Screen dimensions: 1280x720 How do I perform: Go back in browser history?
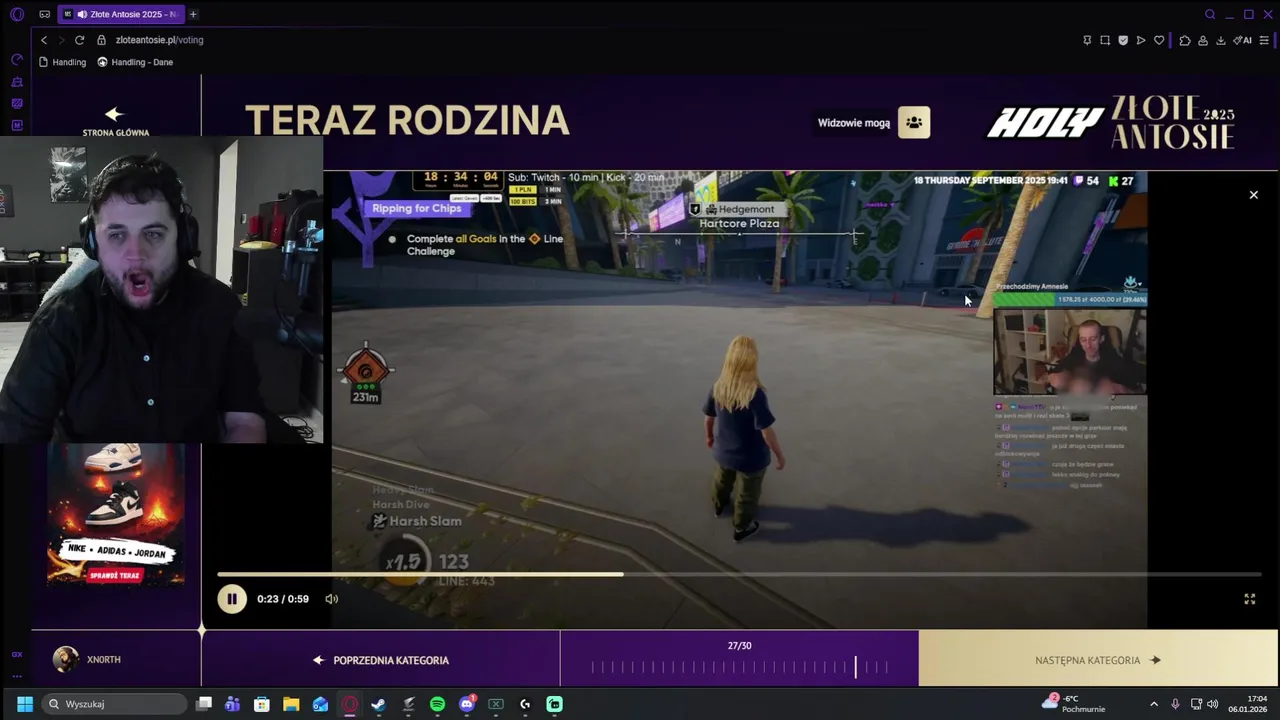tap(44, 40)
